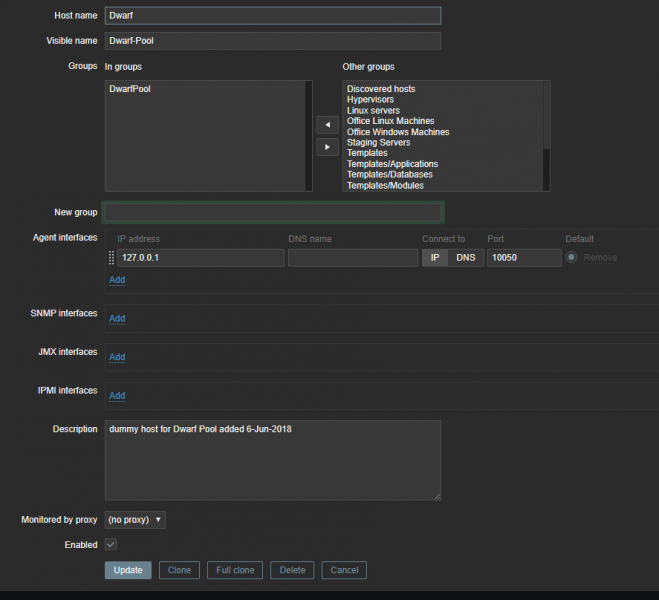This screenshot has height=600, width=659.
Task: Grab the drag handle beside the agent IP address
Action: 111,258
